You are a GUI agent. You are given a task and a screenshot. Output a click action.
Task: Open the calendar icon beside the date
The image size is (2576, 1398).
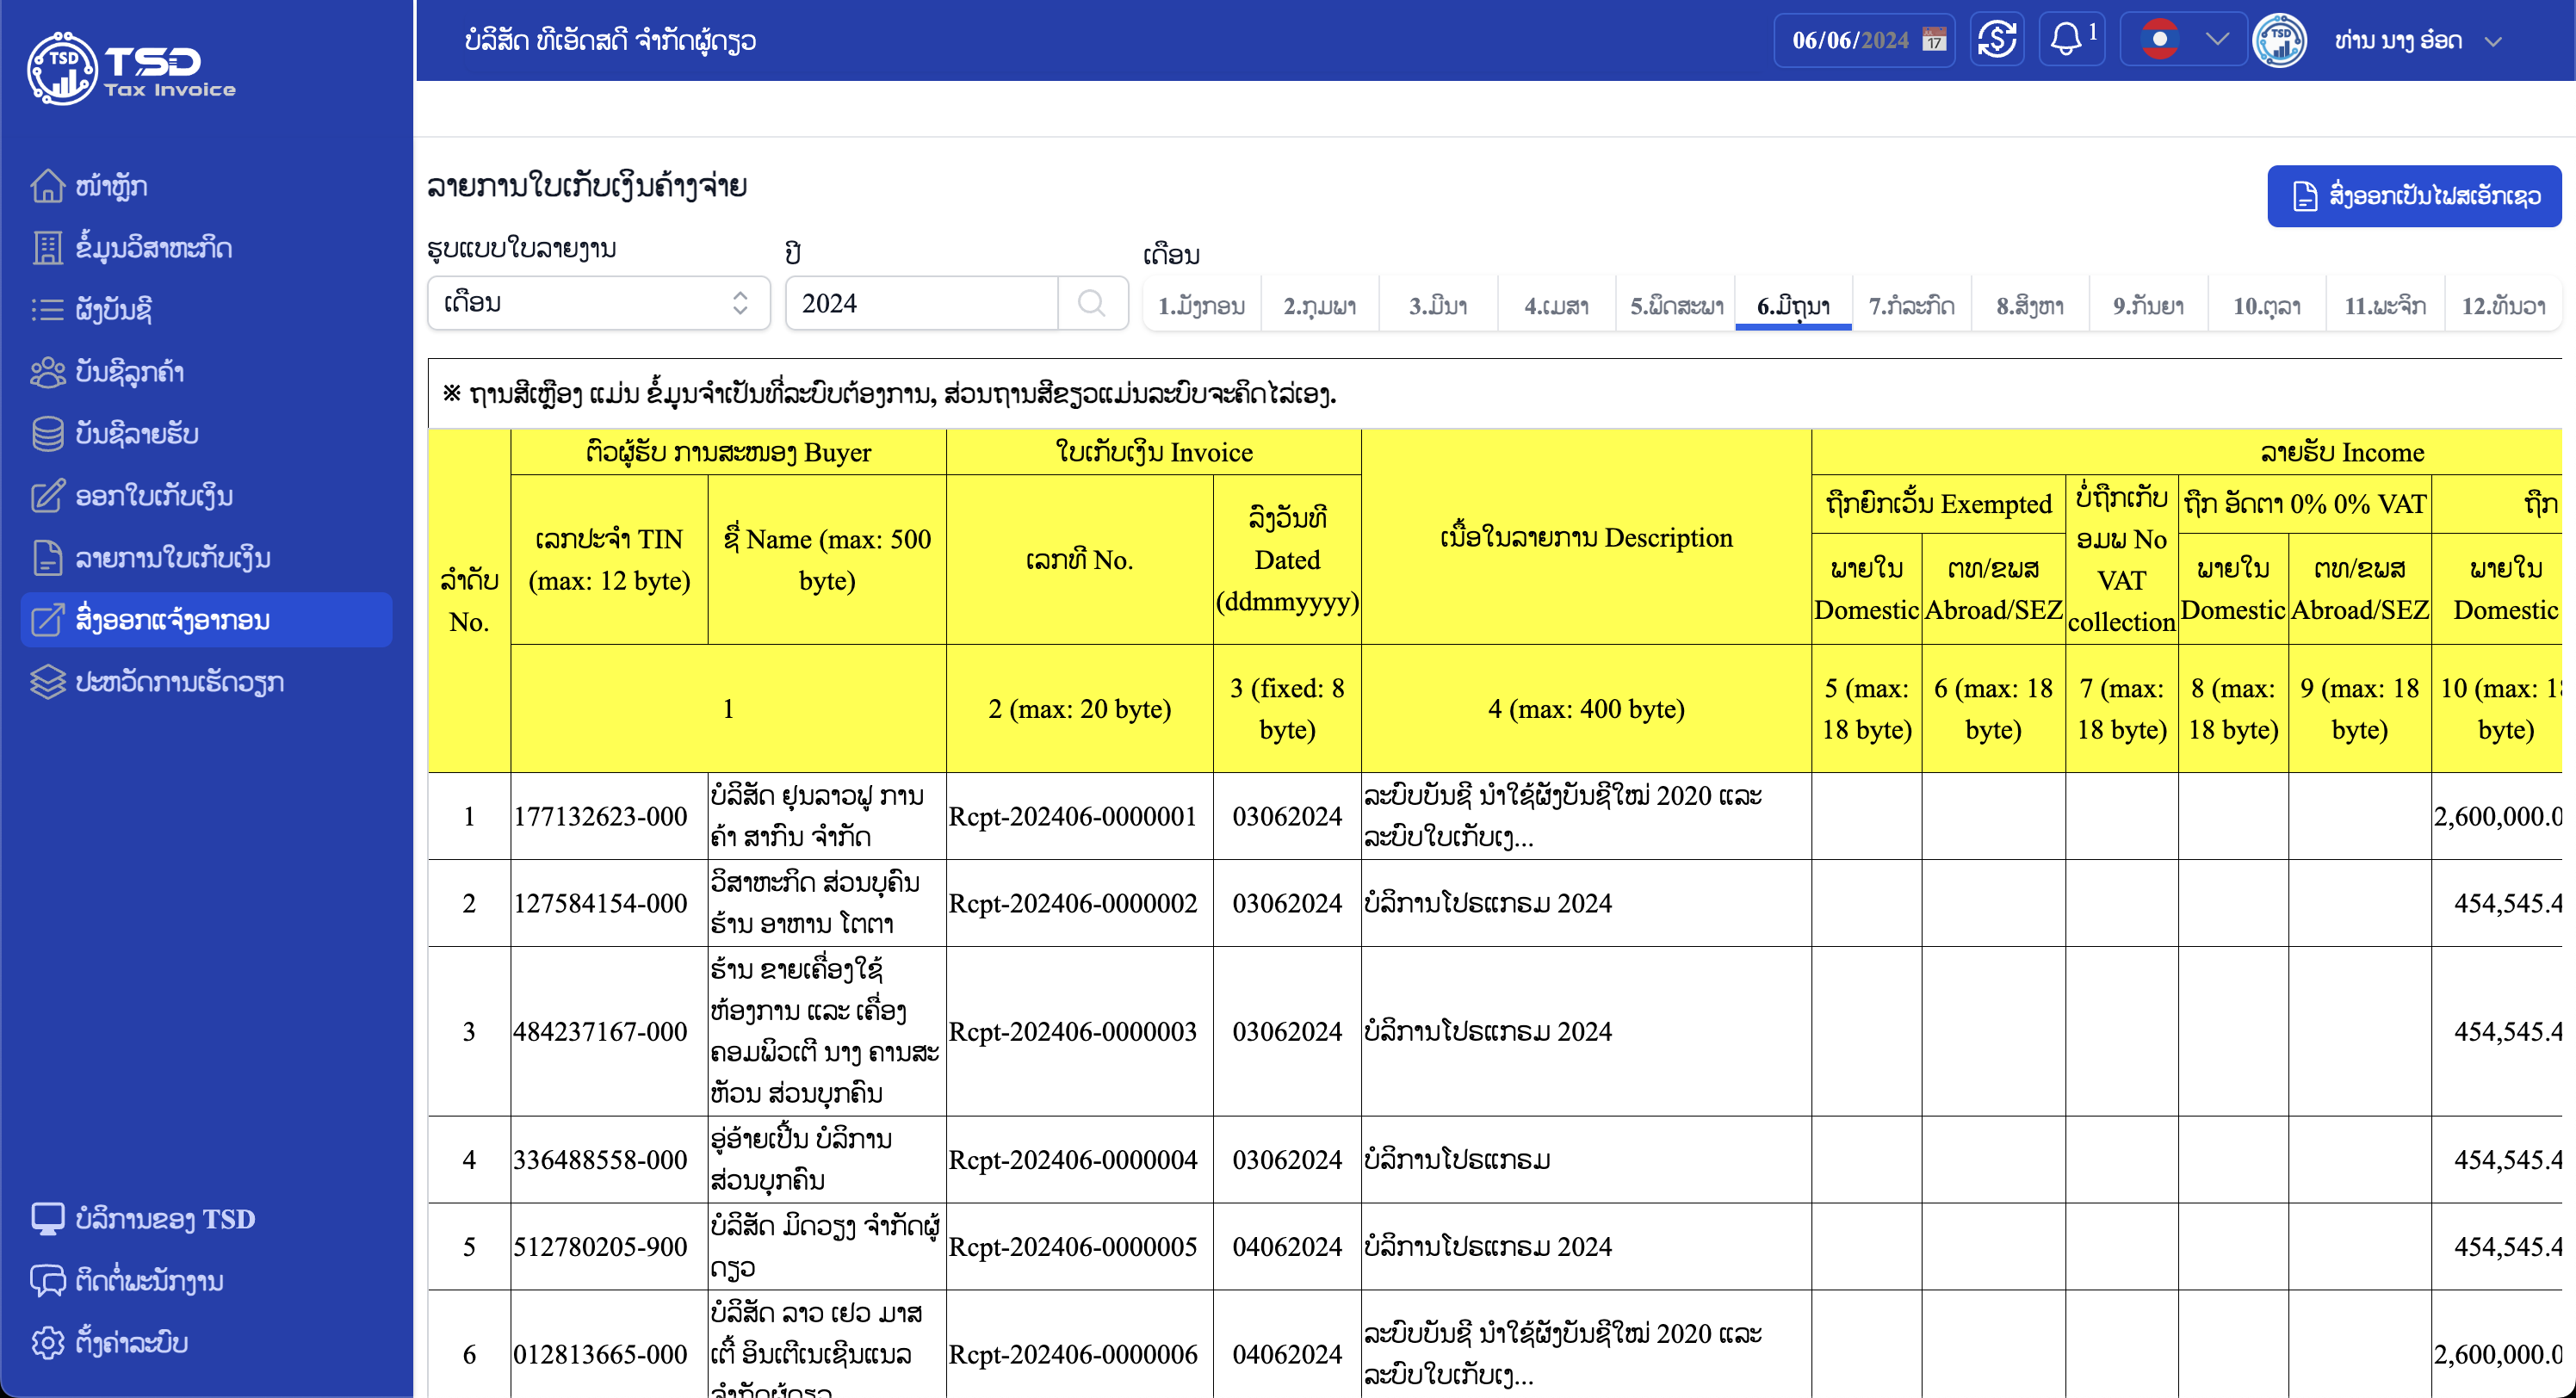(1935, 40)
